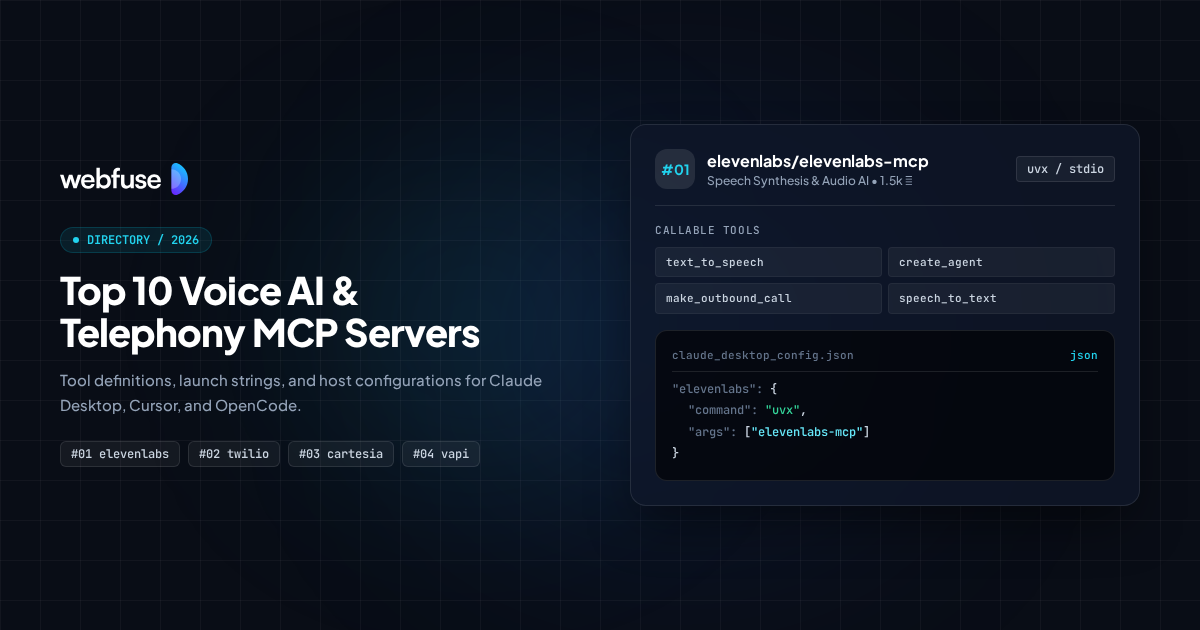Viewport: 1200px width, 630px height.
Task: Click the star count icon after 1.5k
Action: click(909, 182)
